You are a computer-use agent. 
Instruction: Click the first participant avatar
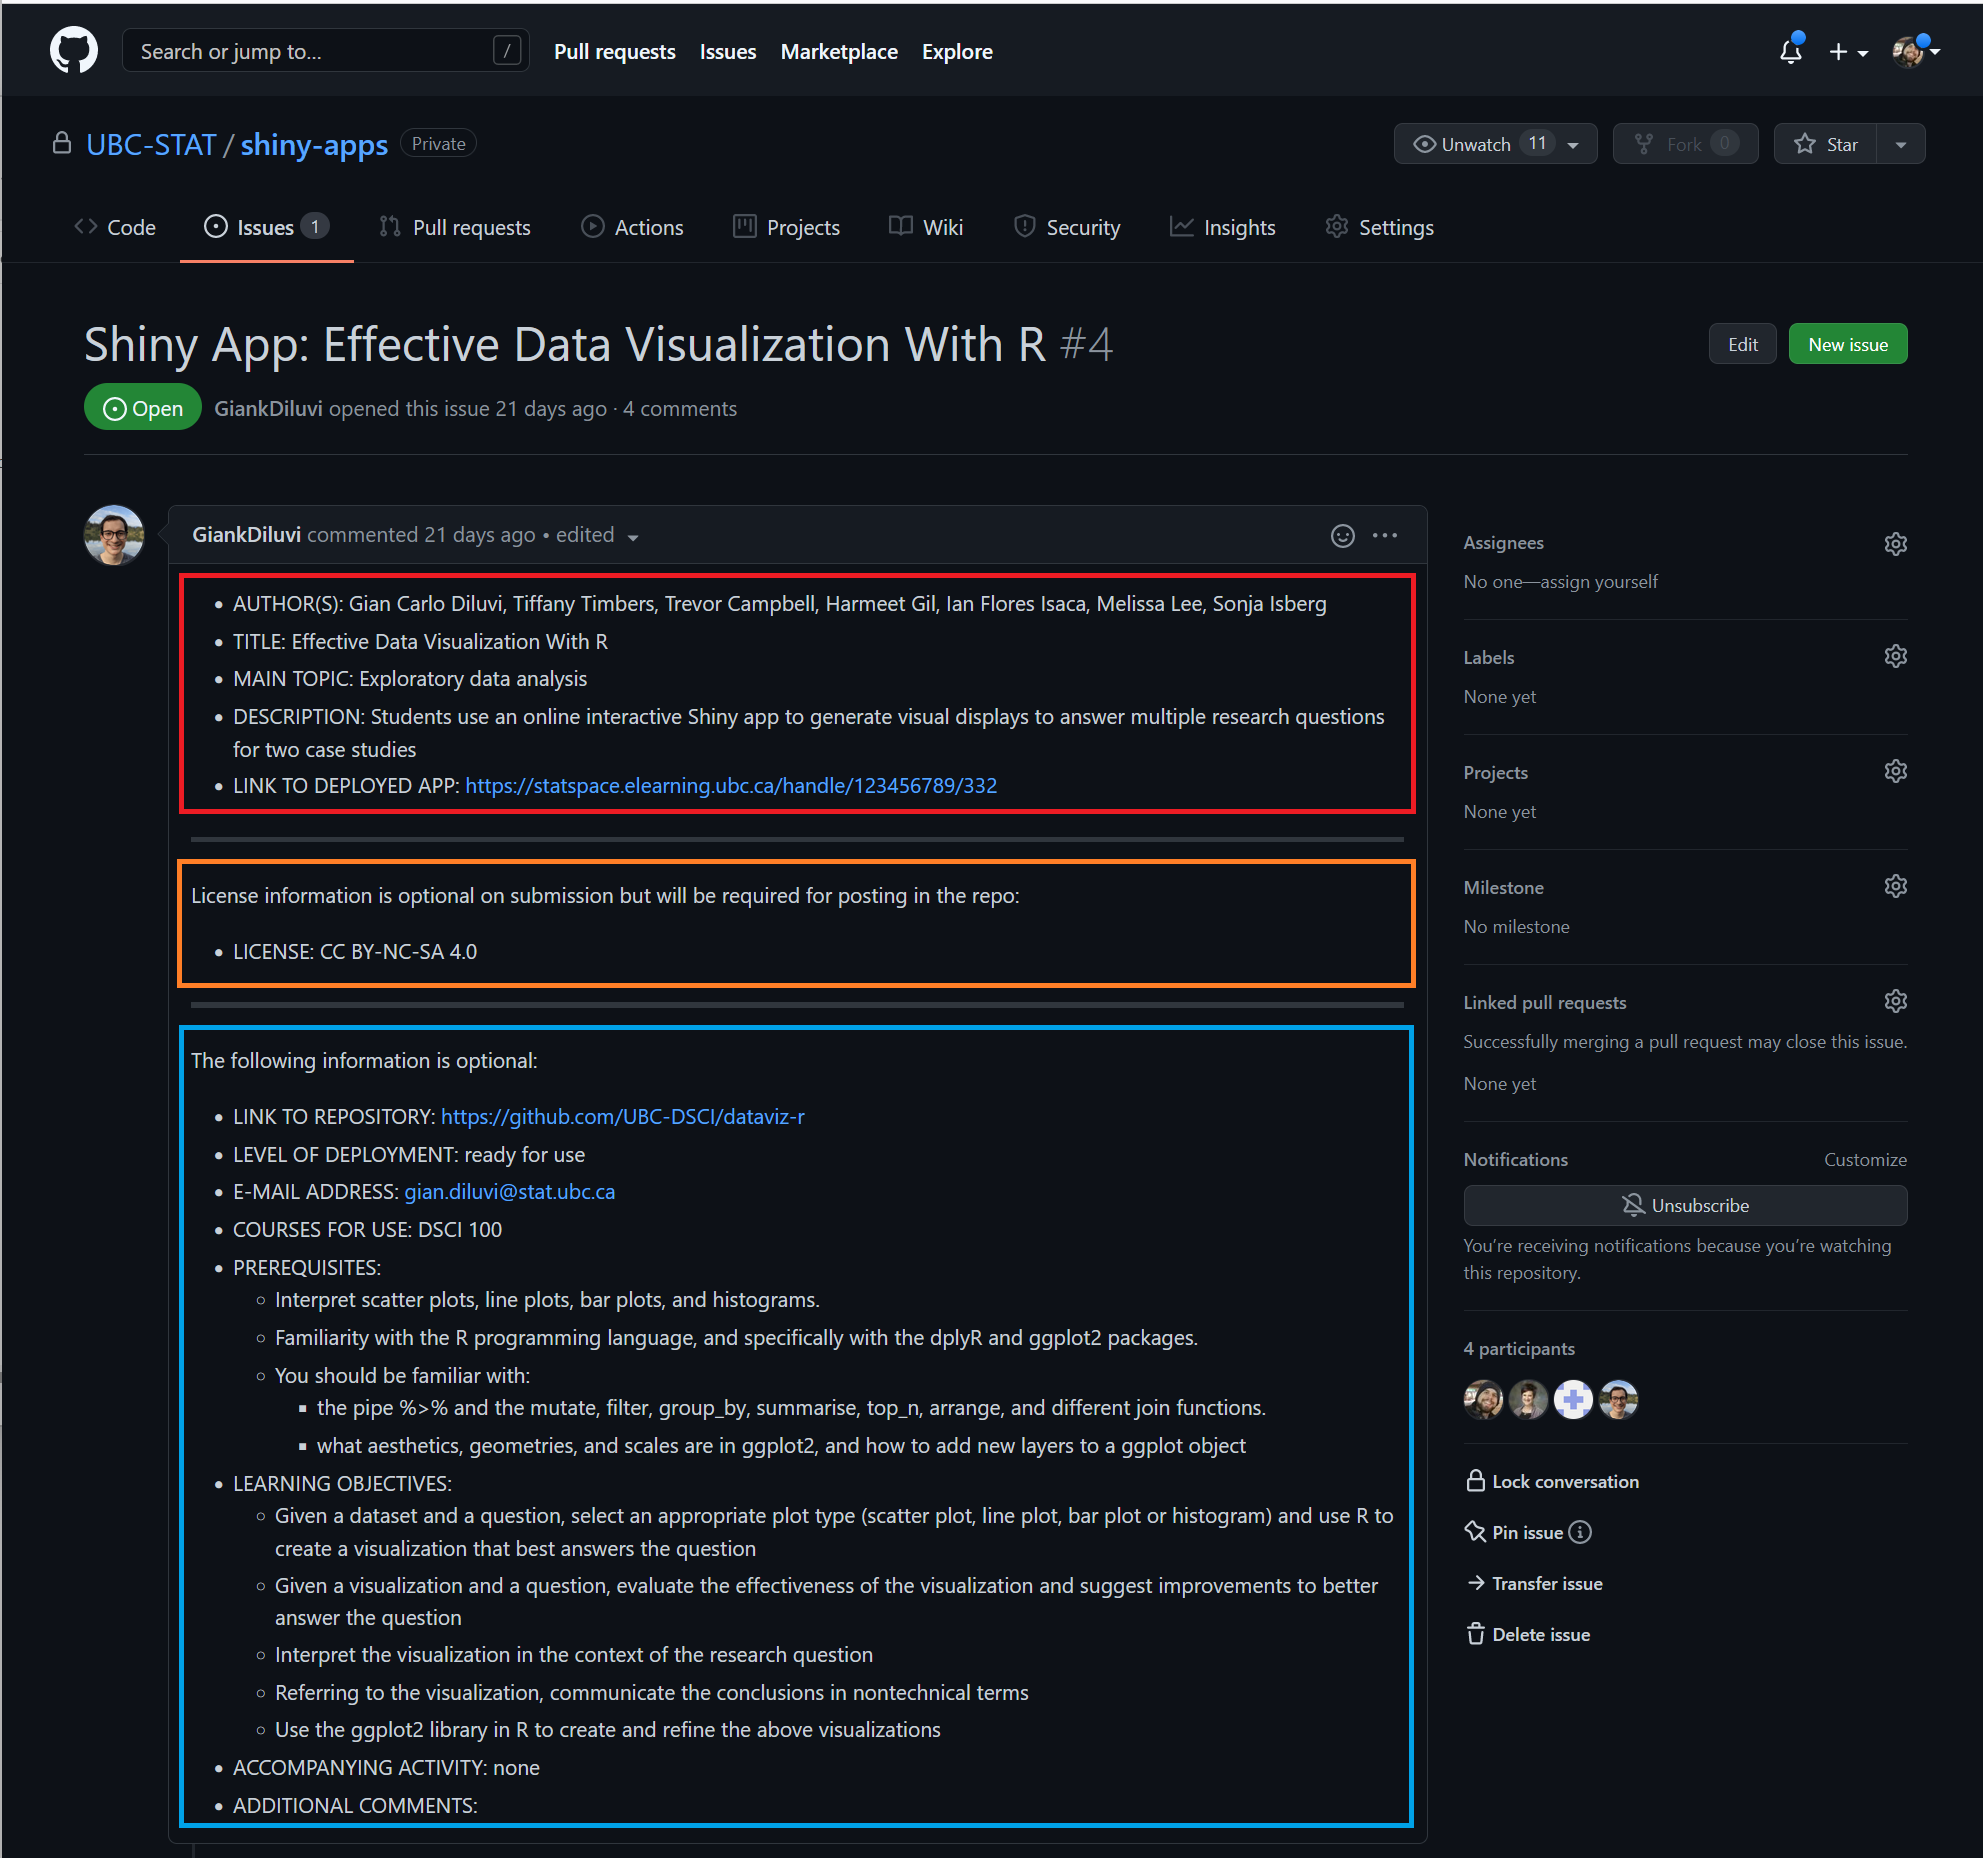tap(1483, 1399)
